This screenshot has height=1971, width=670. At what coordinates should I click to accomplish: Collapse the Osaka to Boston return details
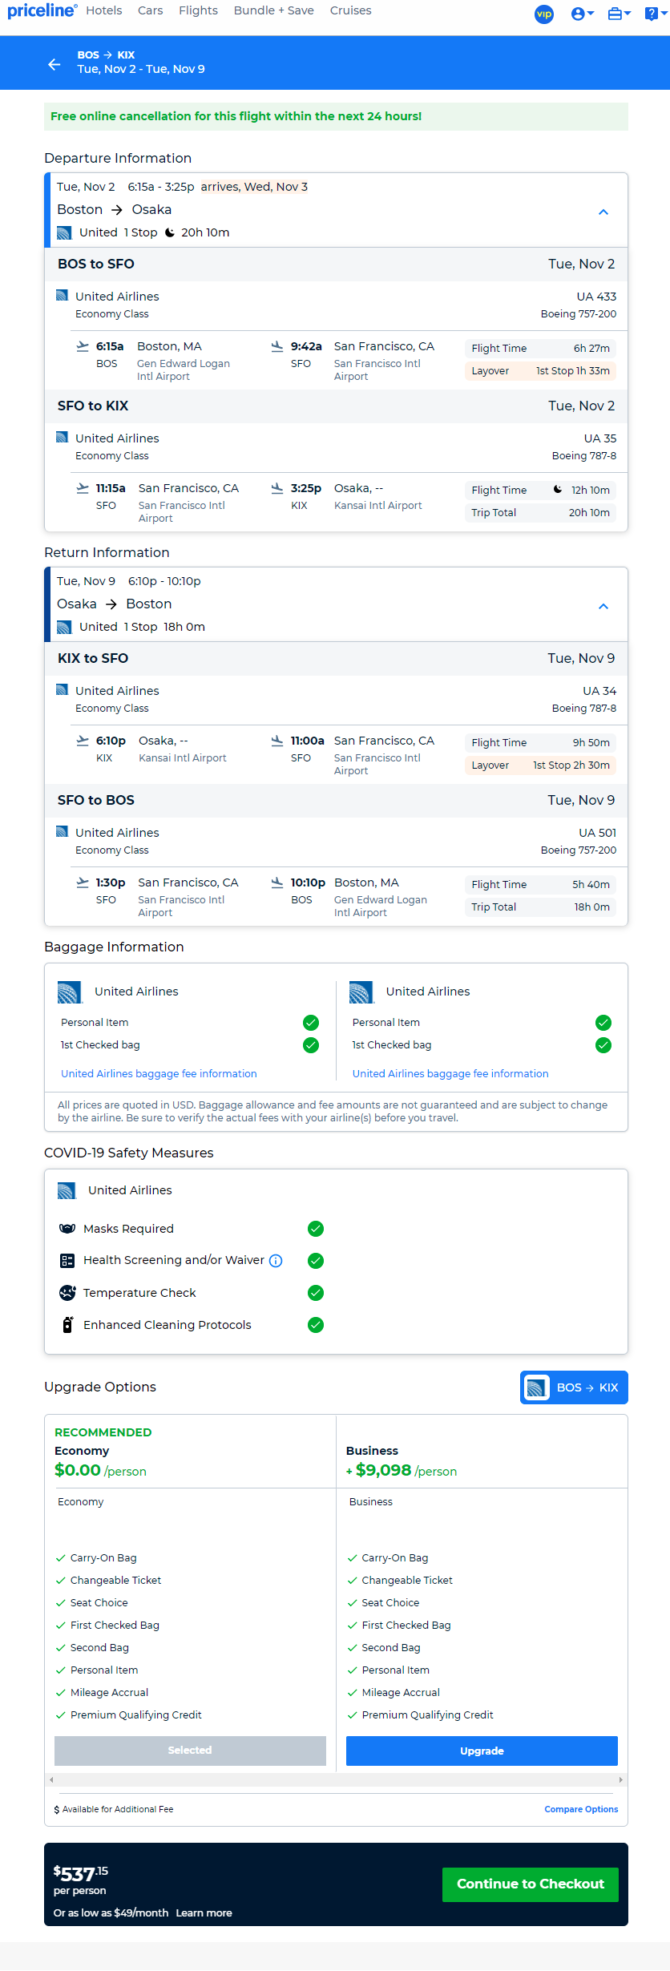(603, 606)
